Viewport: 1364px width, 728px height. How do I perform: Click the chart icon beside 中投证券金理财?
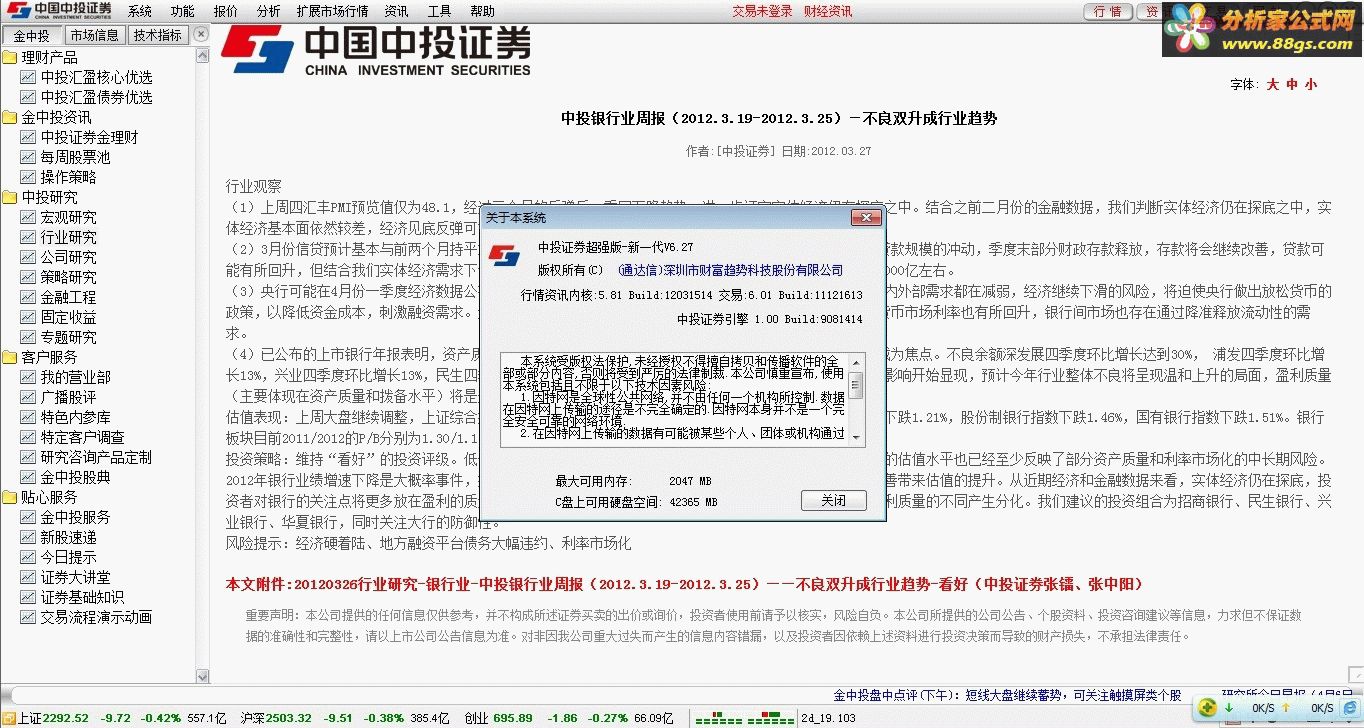coord(28,137)
